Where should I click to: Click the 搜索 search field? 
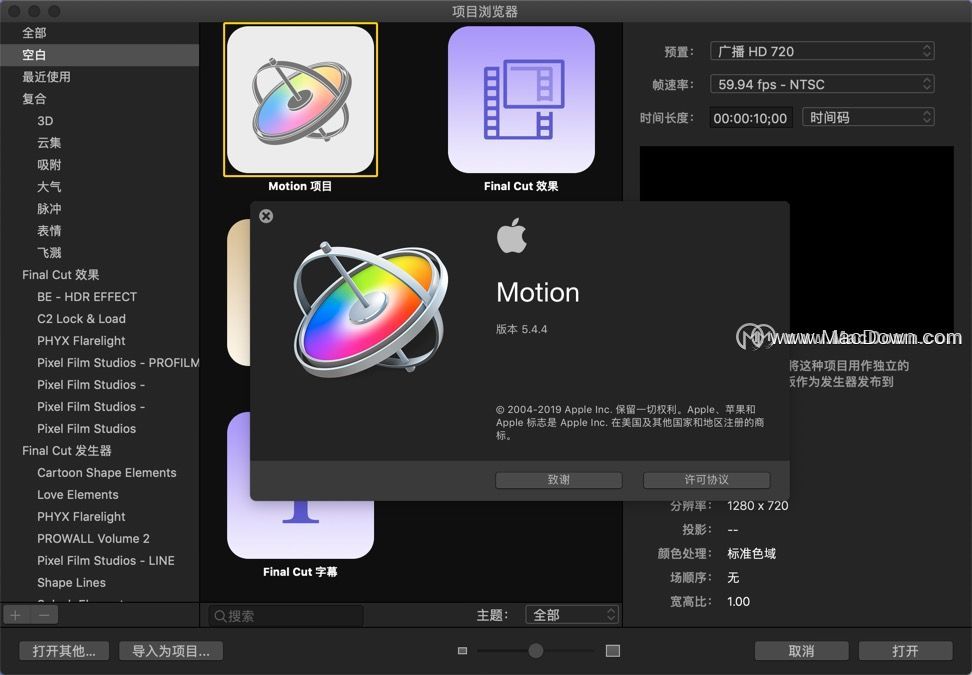286,616
